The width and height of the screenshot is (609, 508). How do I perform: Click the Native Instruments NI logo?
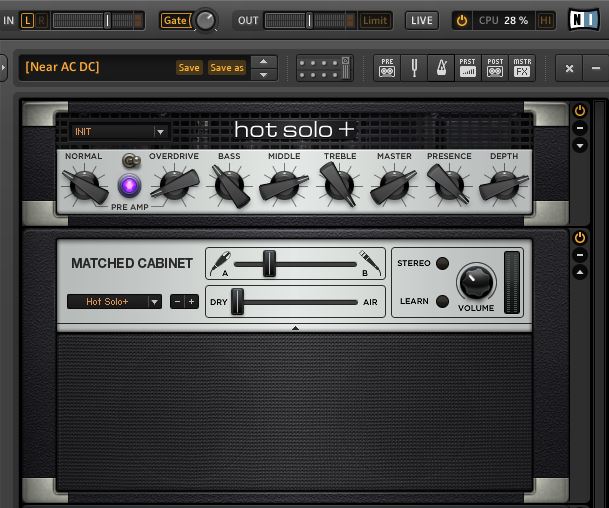(584, 19)
